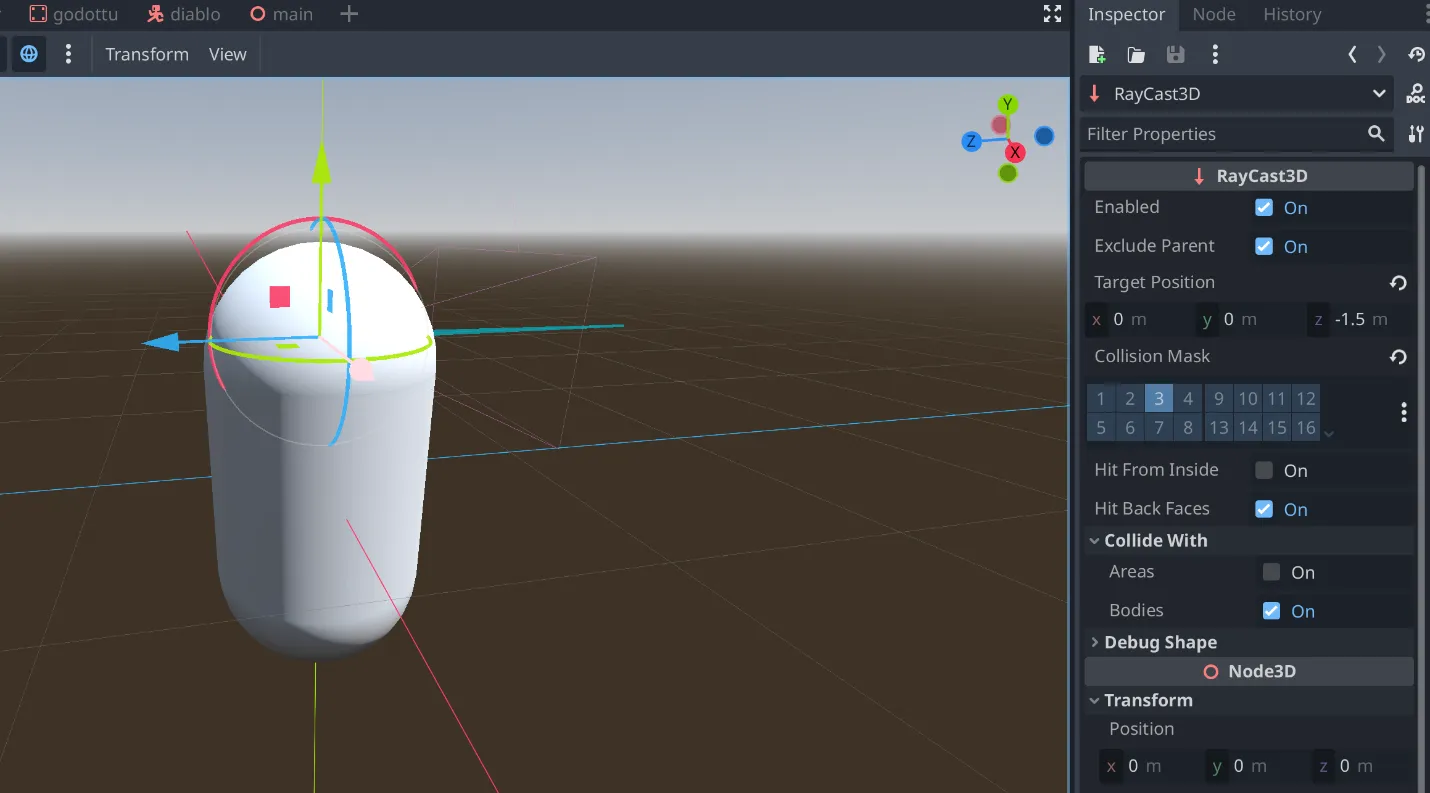Toggle distraction-free mode fullscreen icon
This screenshot has height=793, width=1430.
(x=1052, y=14)
